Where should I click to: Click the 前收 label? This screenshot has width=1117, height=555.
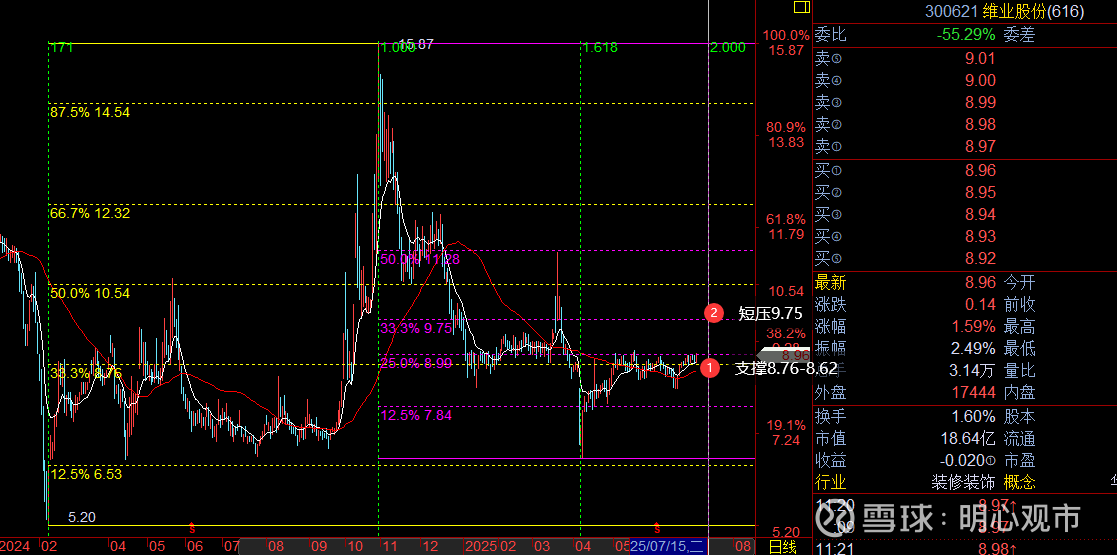pyautogui.click(x=1019, y=305)
